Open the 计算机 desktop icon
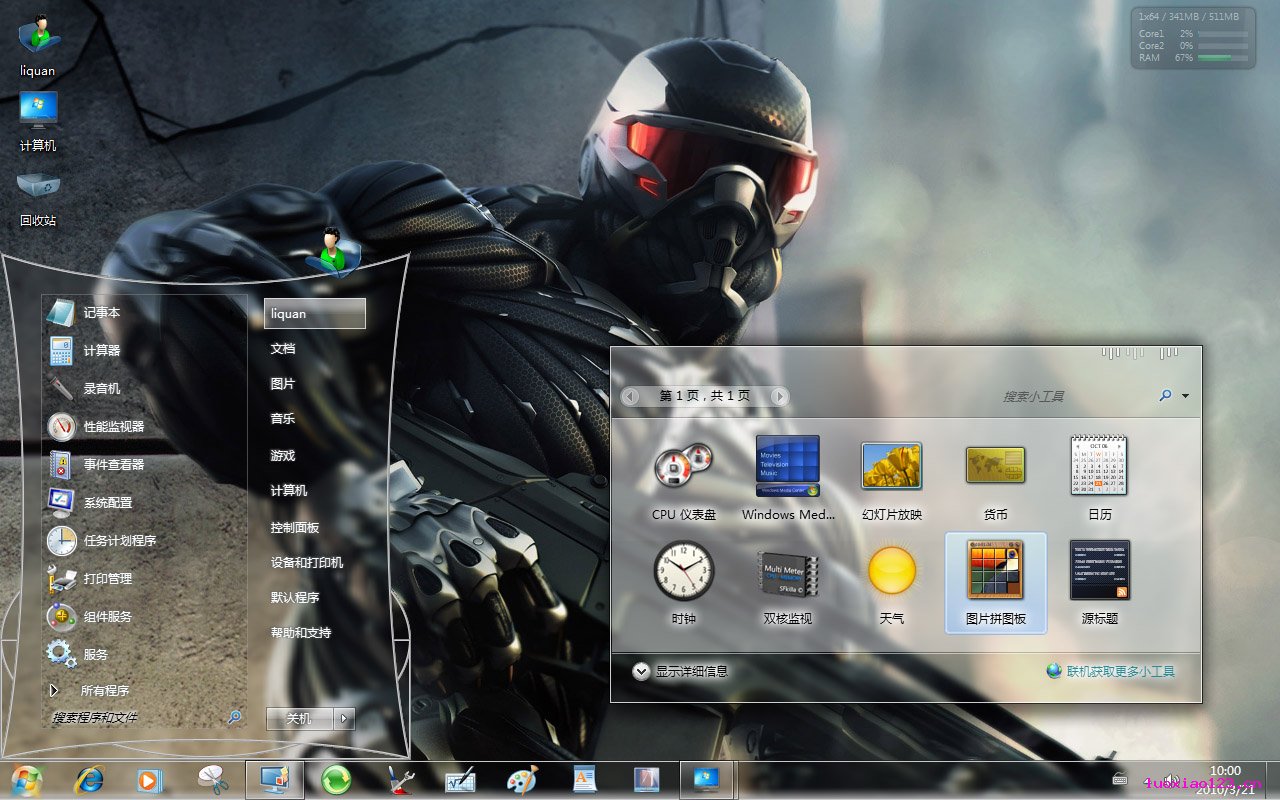The width and height of the screenshot is (1280, 800). click(x=38, y=121)
